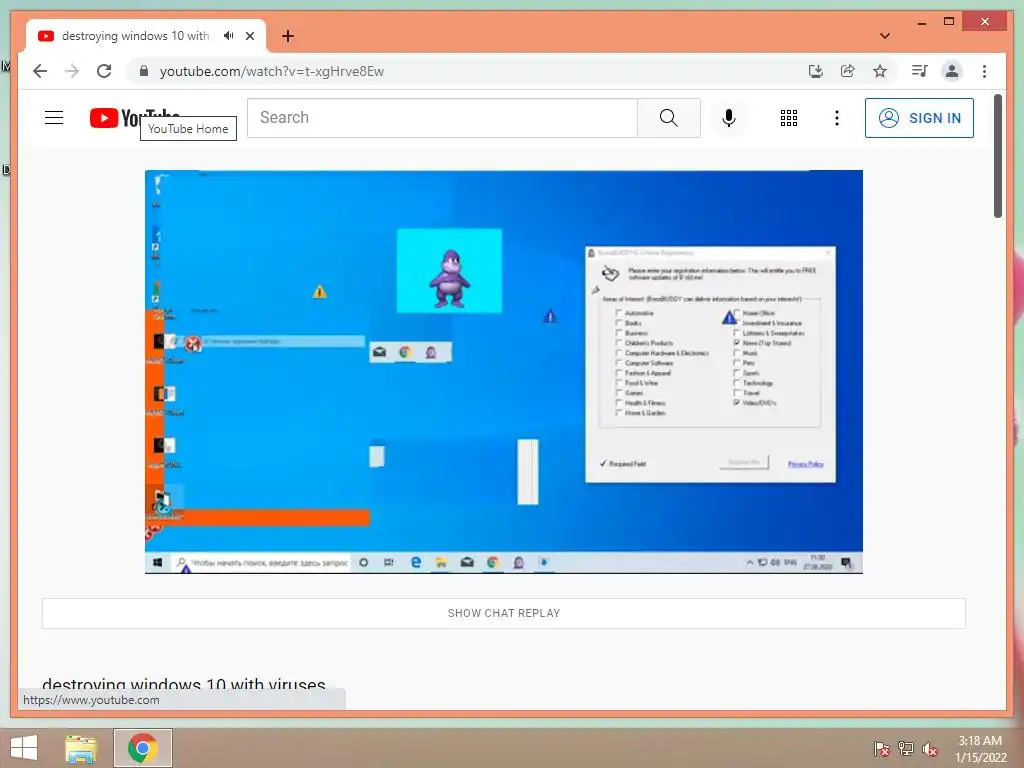Maximize the Chrome window

[x=949, y=22]
